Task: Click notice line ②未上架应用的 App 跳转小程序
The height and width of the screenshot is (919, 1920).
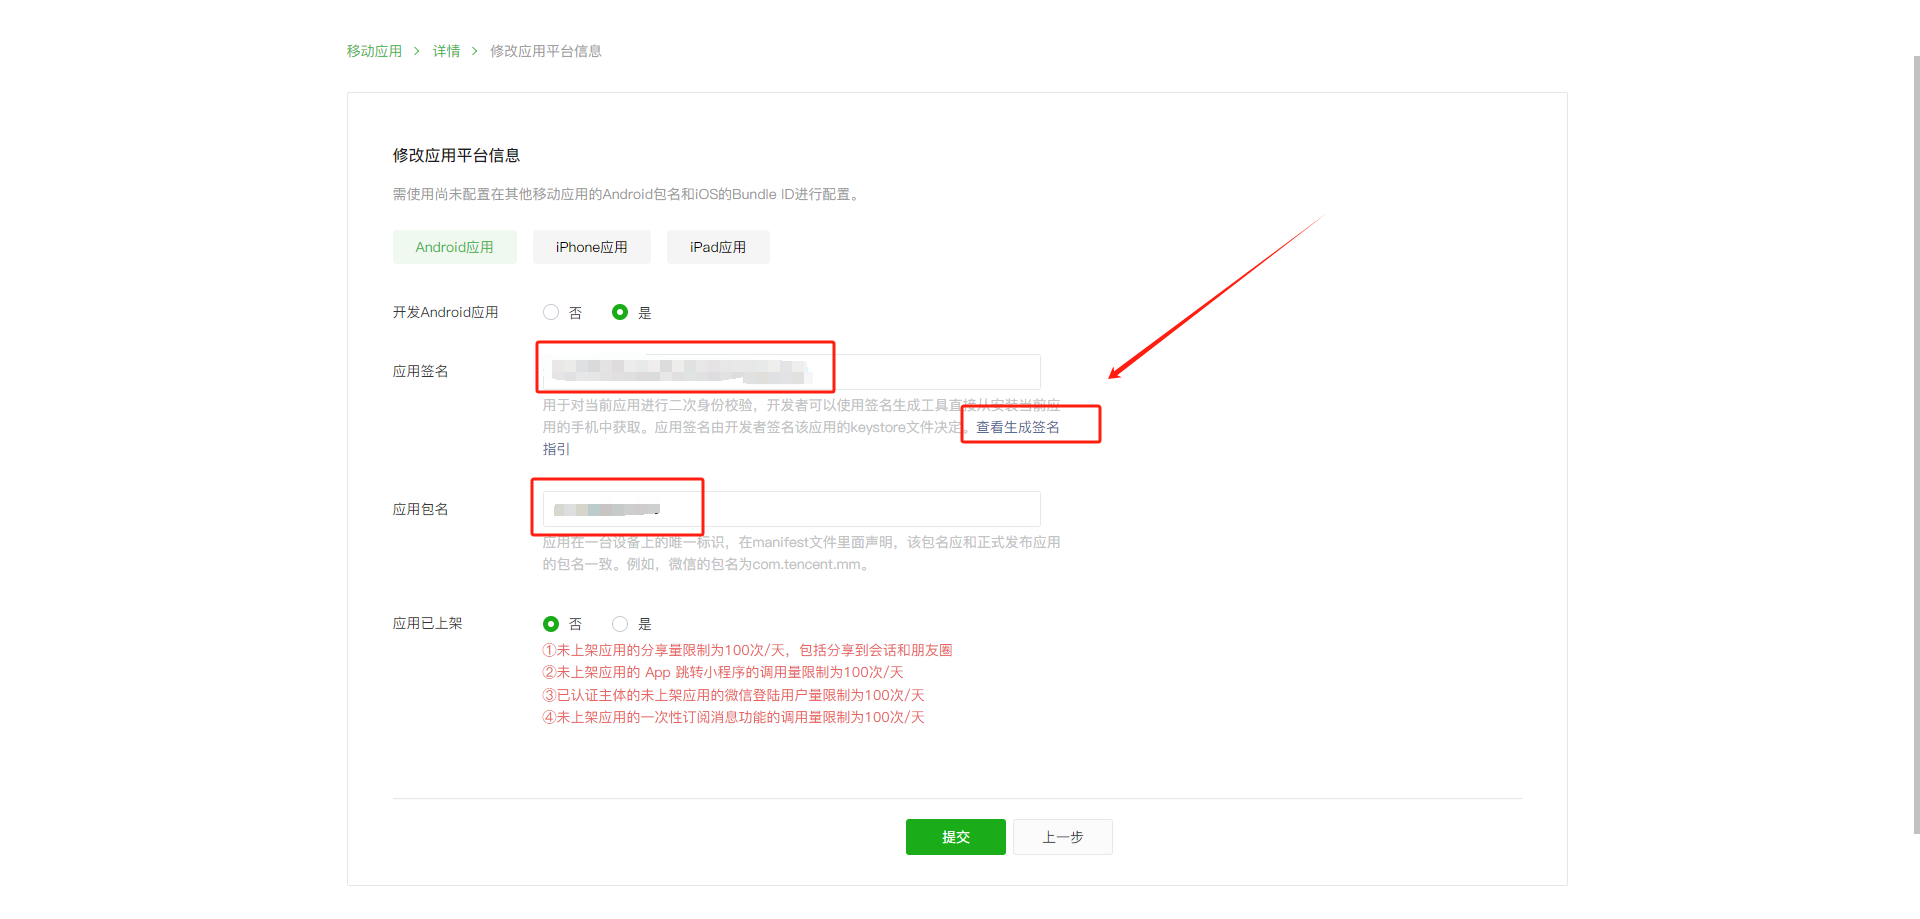Action: click(x=723, y=672)
